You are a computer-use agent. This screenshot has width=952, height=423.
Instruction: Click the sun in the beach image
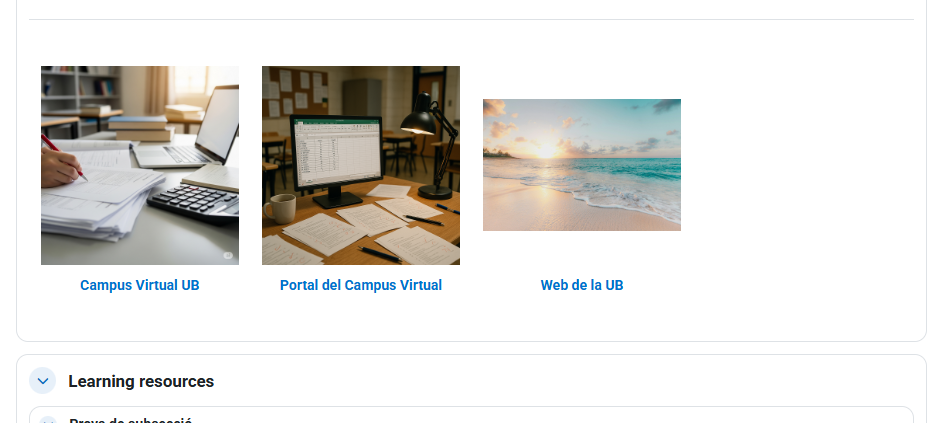pyautogui.click(x=546, y=151)
